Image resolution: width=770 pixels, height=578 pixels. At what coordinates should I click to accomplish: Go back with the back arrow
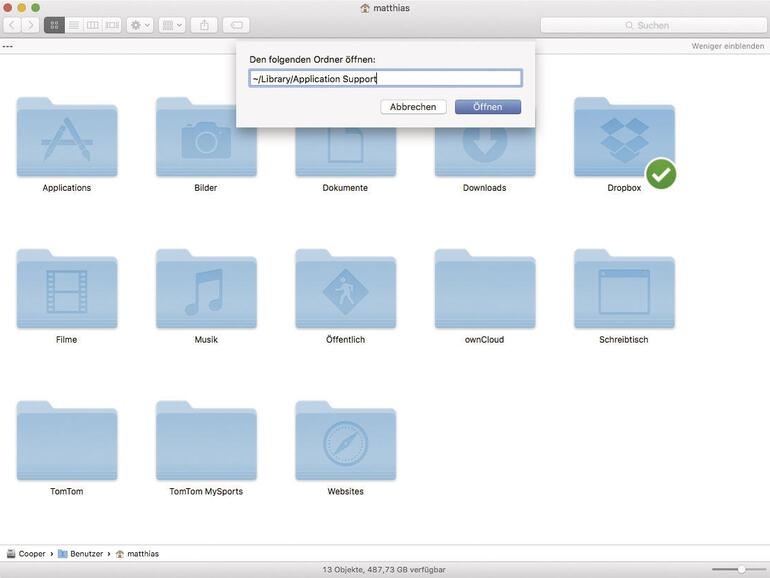coord(12,25)
